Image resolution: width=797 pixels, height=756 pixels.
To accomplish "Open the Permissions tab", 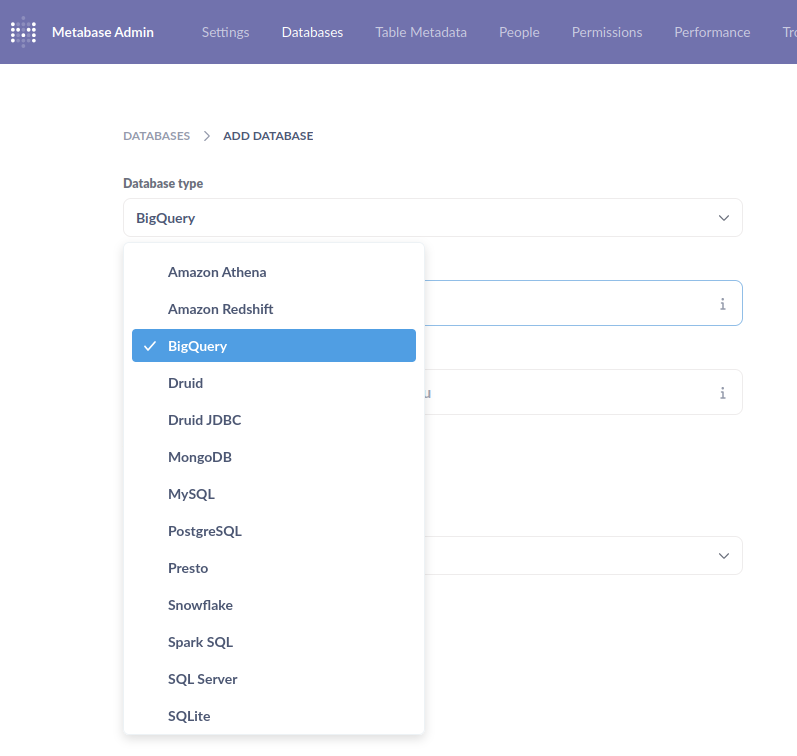I will pos(607,32).
